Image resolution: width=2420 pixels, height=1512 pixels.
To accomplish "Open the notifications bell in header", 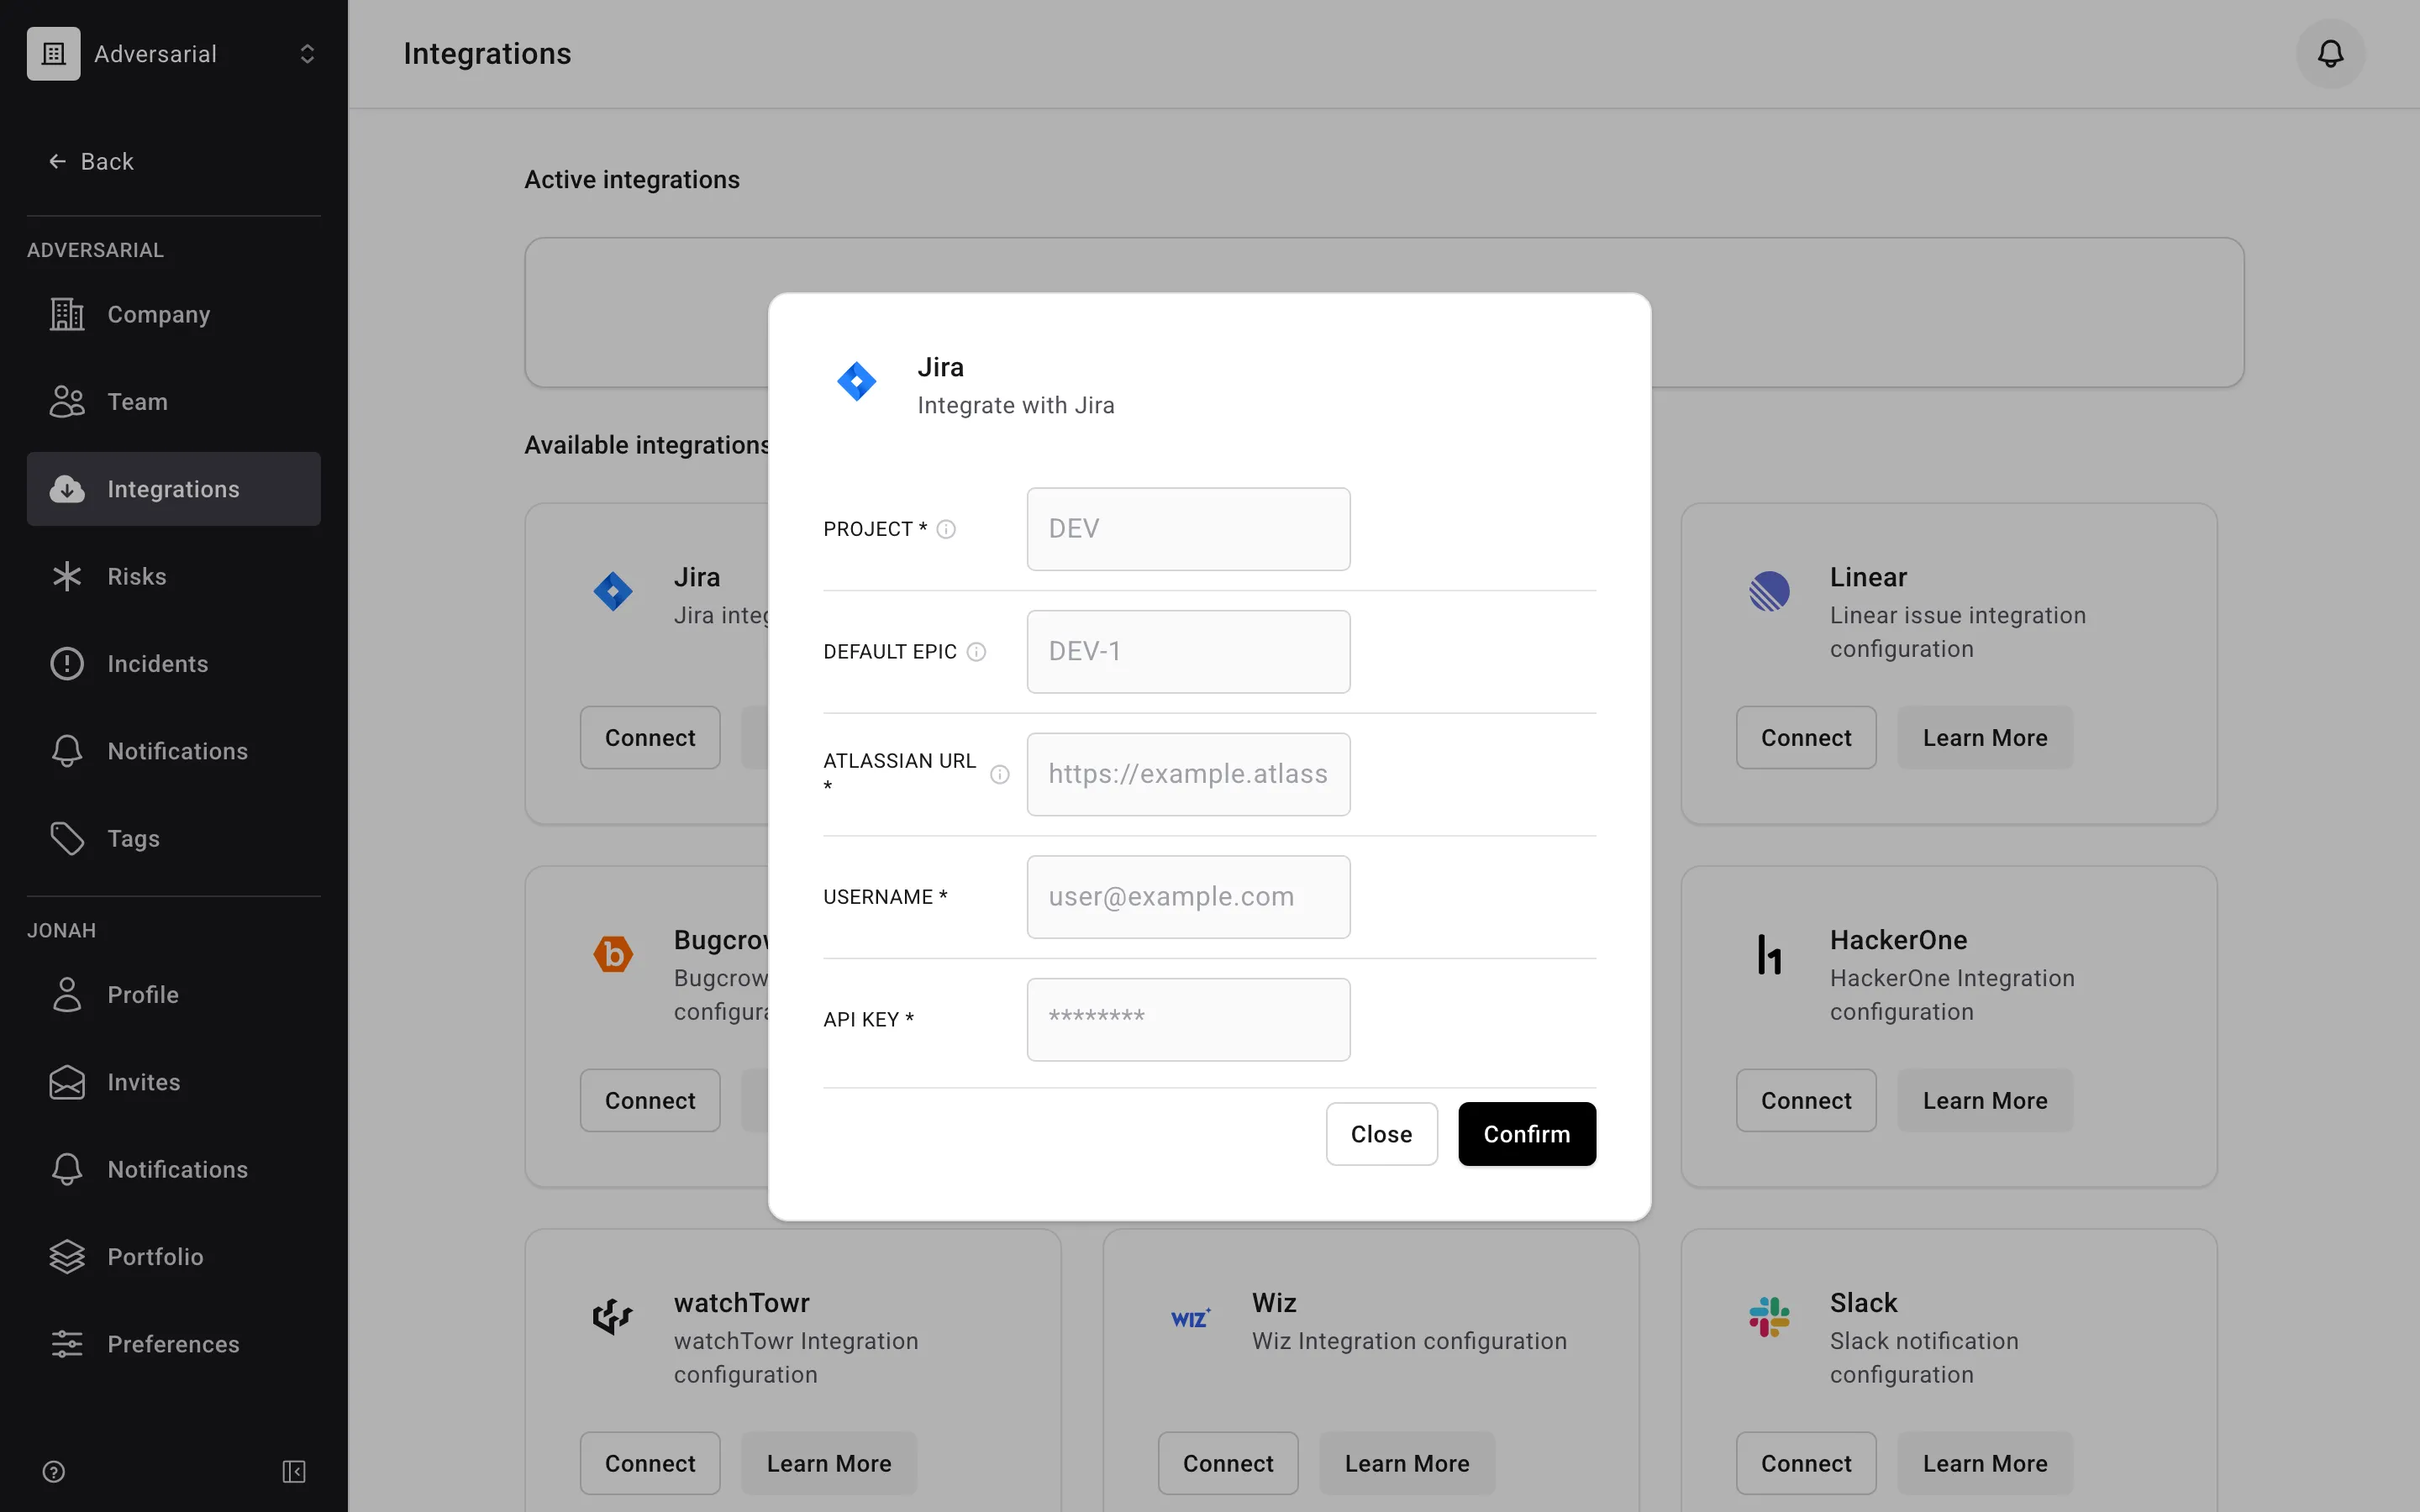I will pos(2330,54).
